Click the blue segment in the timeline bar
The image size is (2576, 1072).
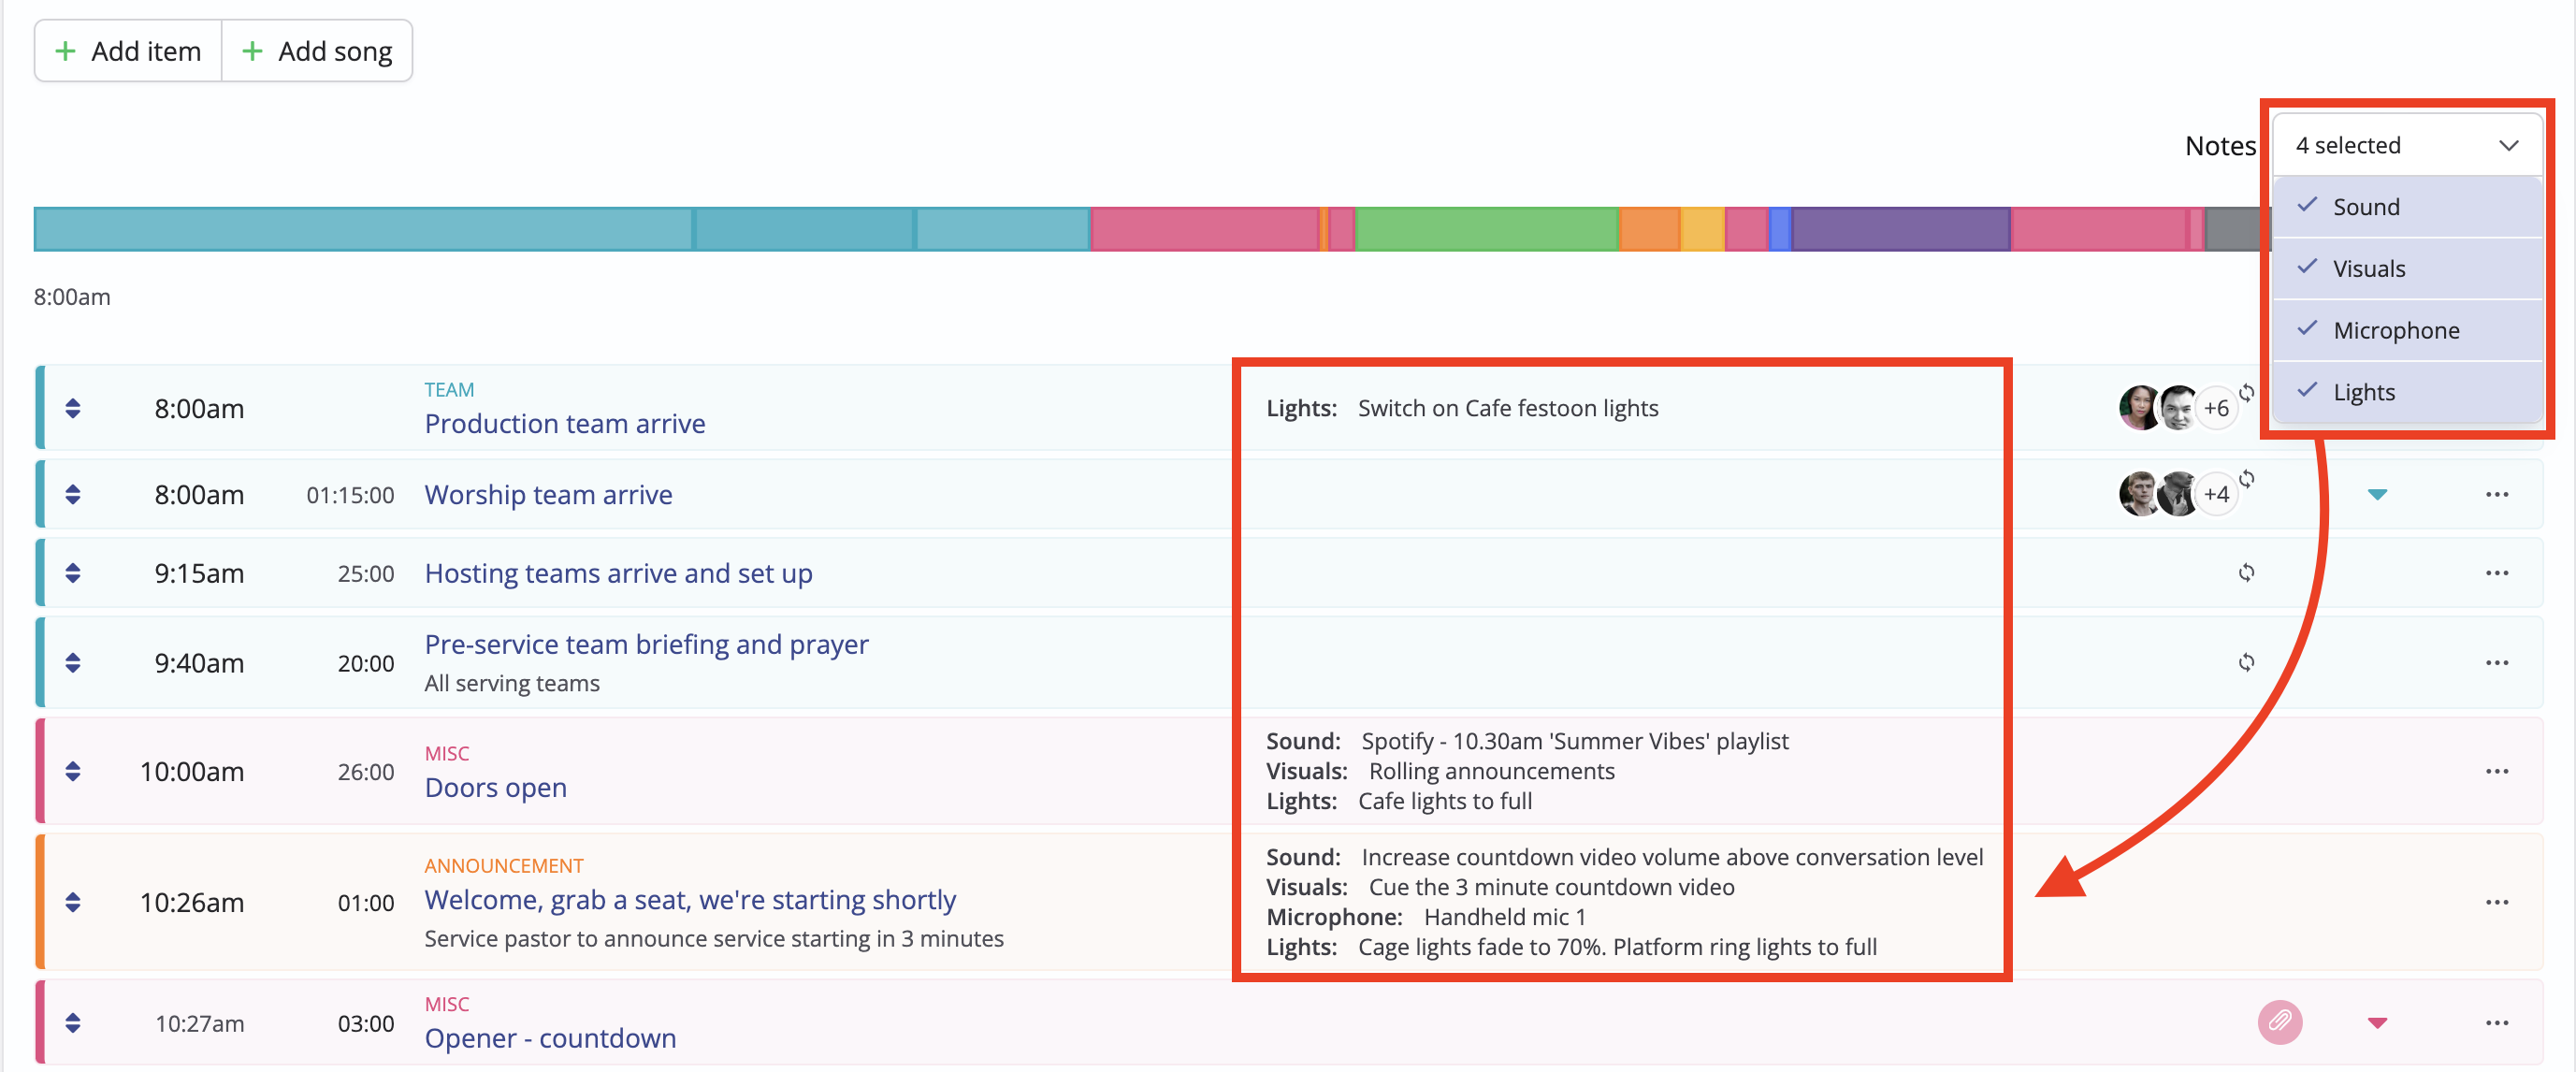(x=1780, y=229)
